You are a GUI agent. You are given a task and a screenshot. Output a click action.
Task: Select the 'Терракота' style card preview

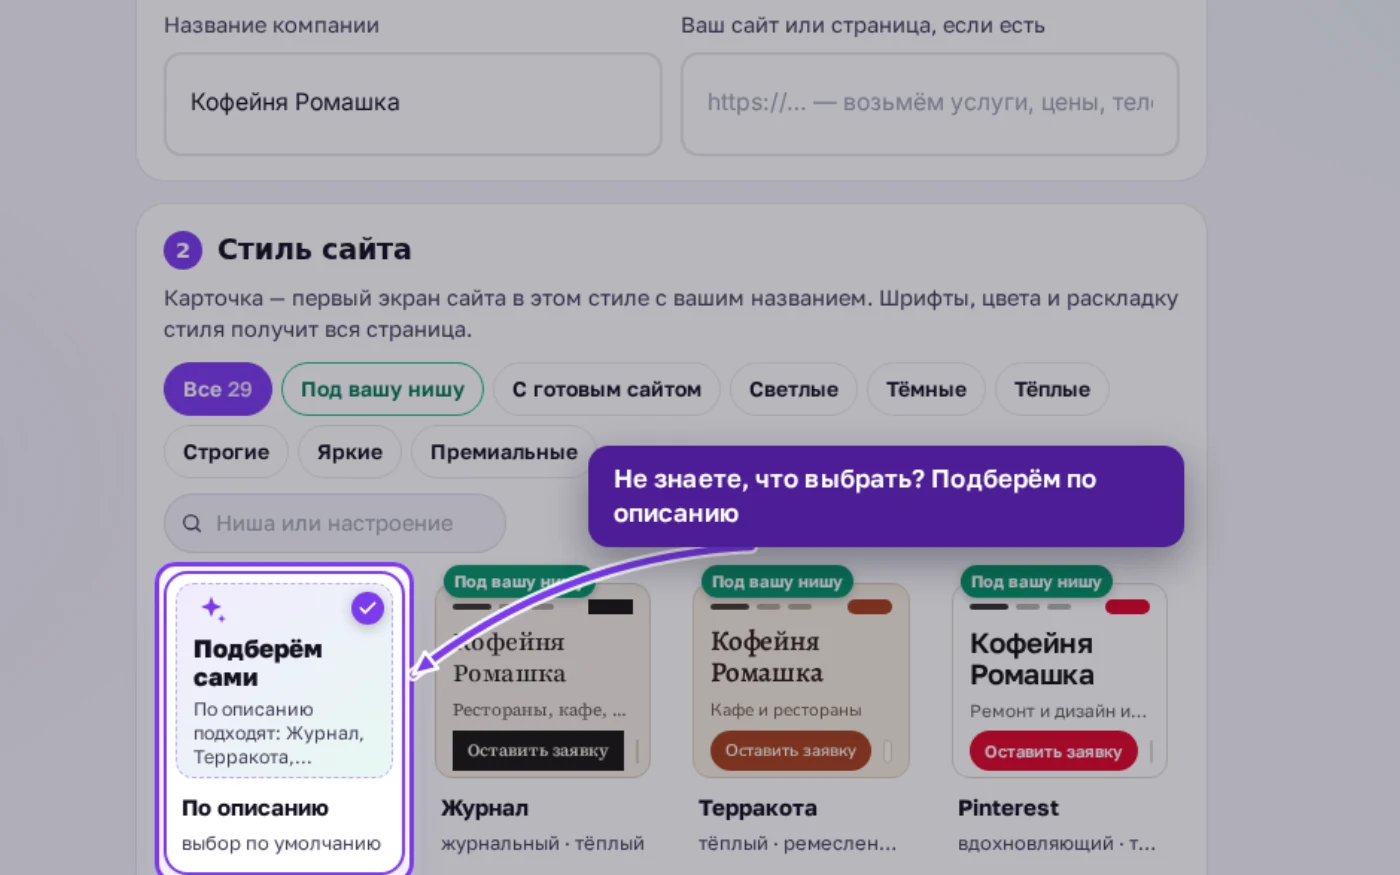tap(801, 680)
